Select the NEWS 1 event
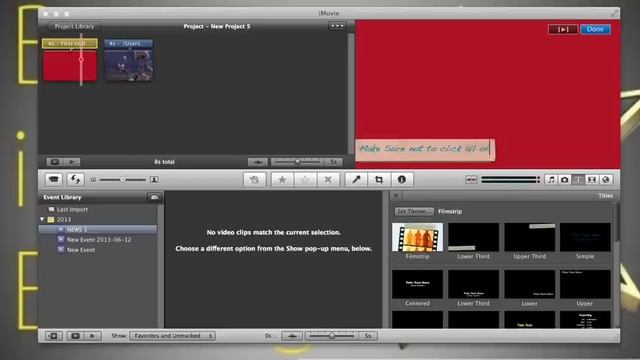640x360 pixels. [x=98, y=229]
